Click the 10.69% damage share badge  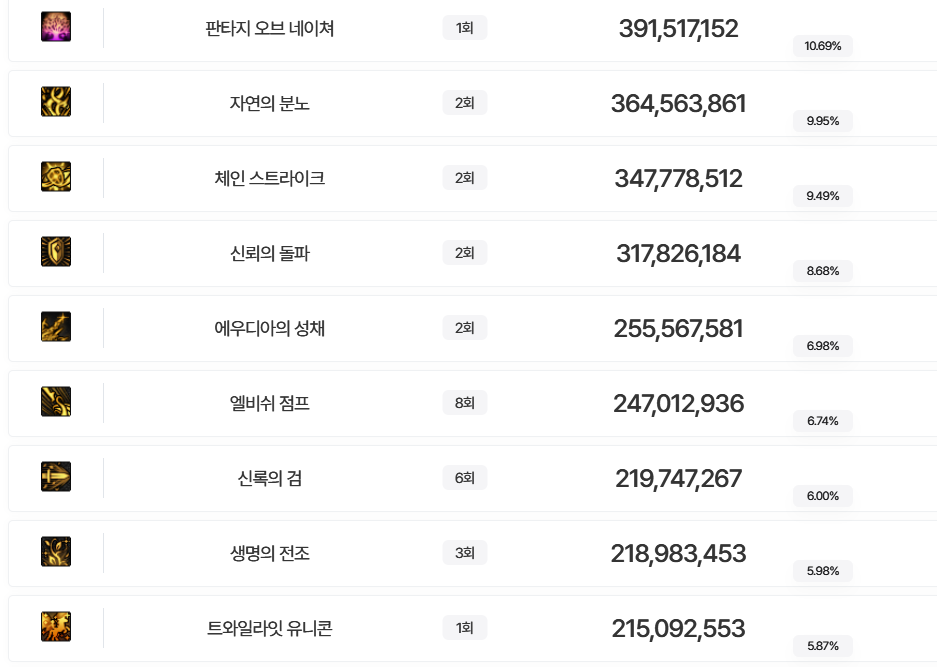click(x=823, y=46)
